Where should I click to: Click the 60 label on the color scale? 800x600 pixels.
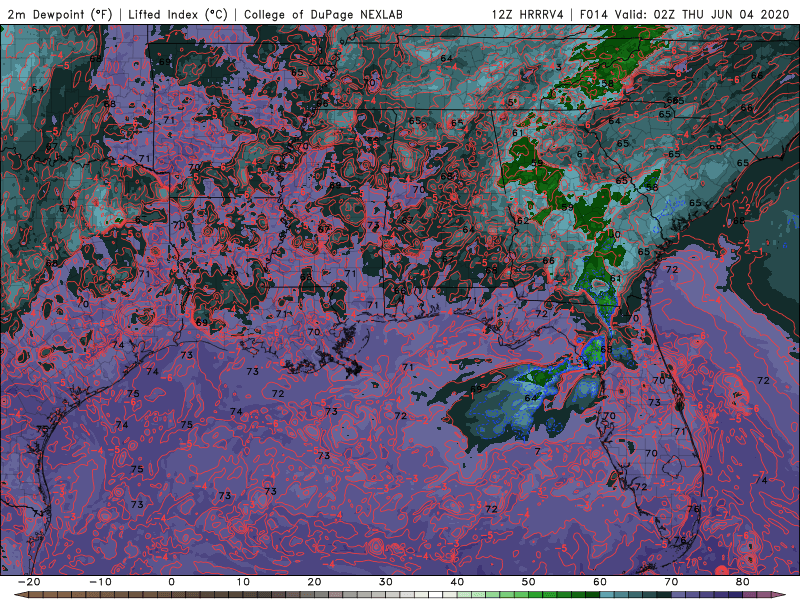[x=600, y=582]
